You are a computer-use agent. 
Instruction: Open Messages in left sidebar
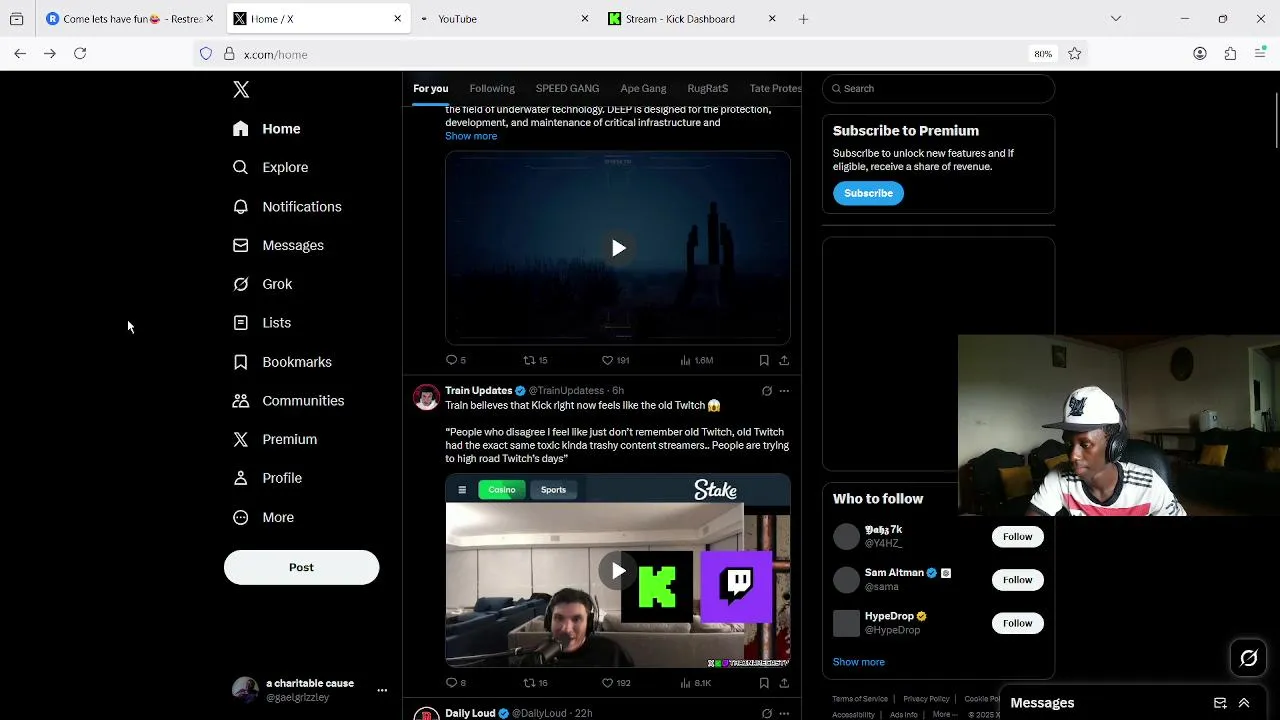click(278, 246)
